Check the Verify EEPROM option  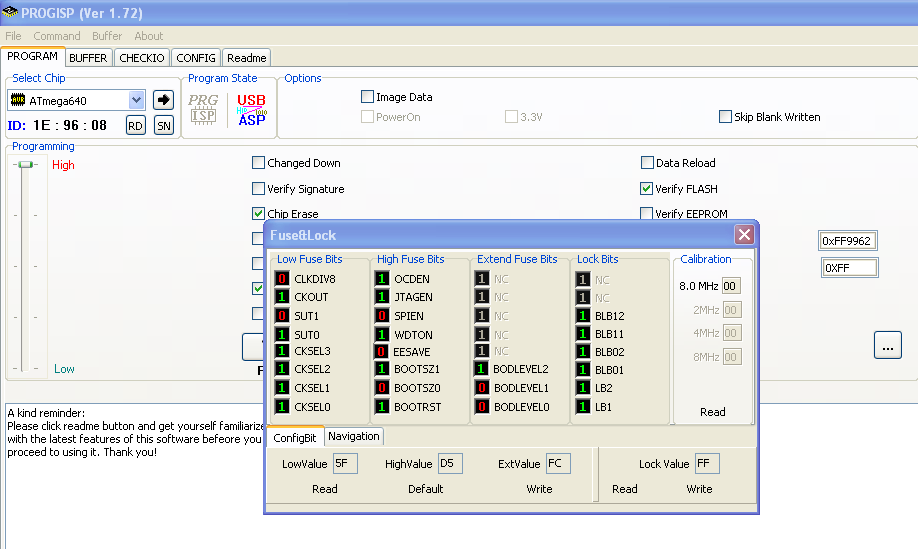coord(646,214)
